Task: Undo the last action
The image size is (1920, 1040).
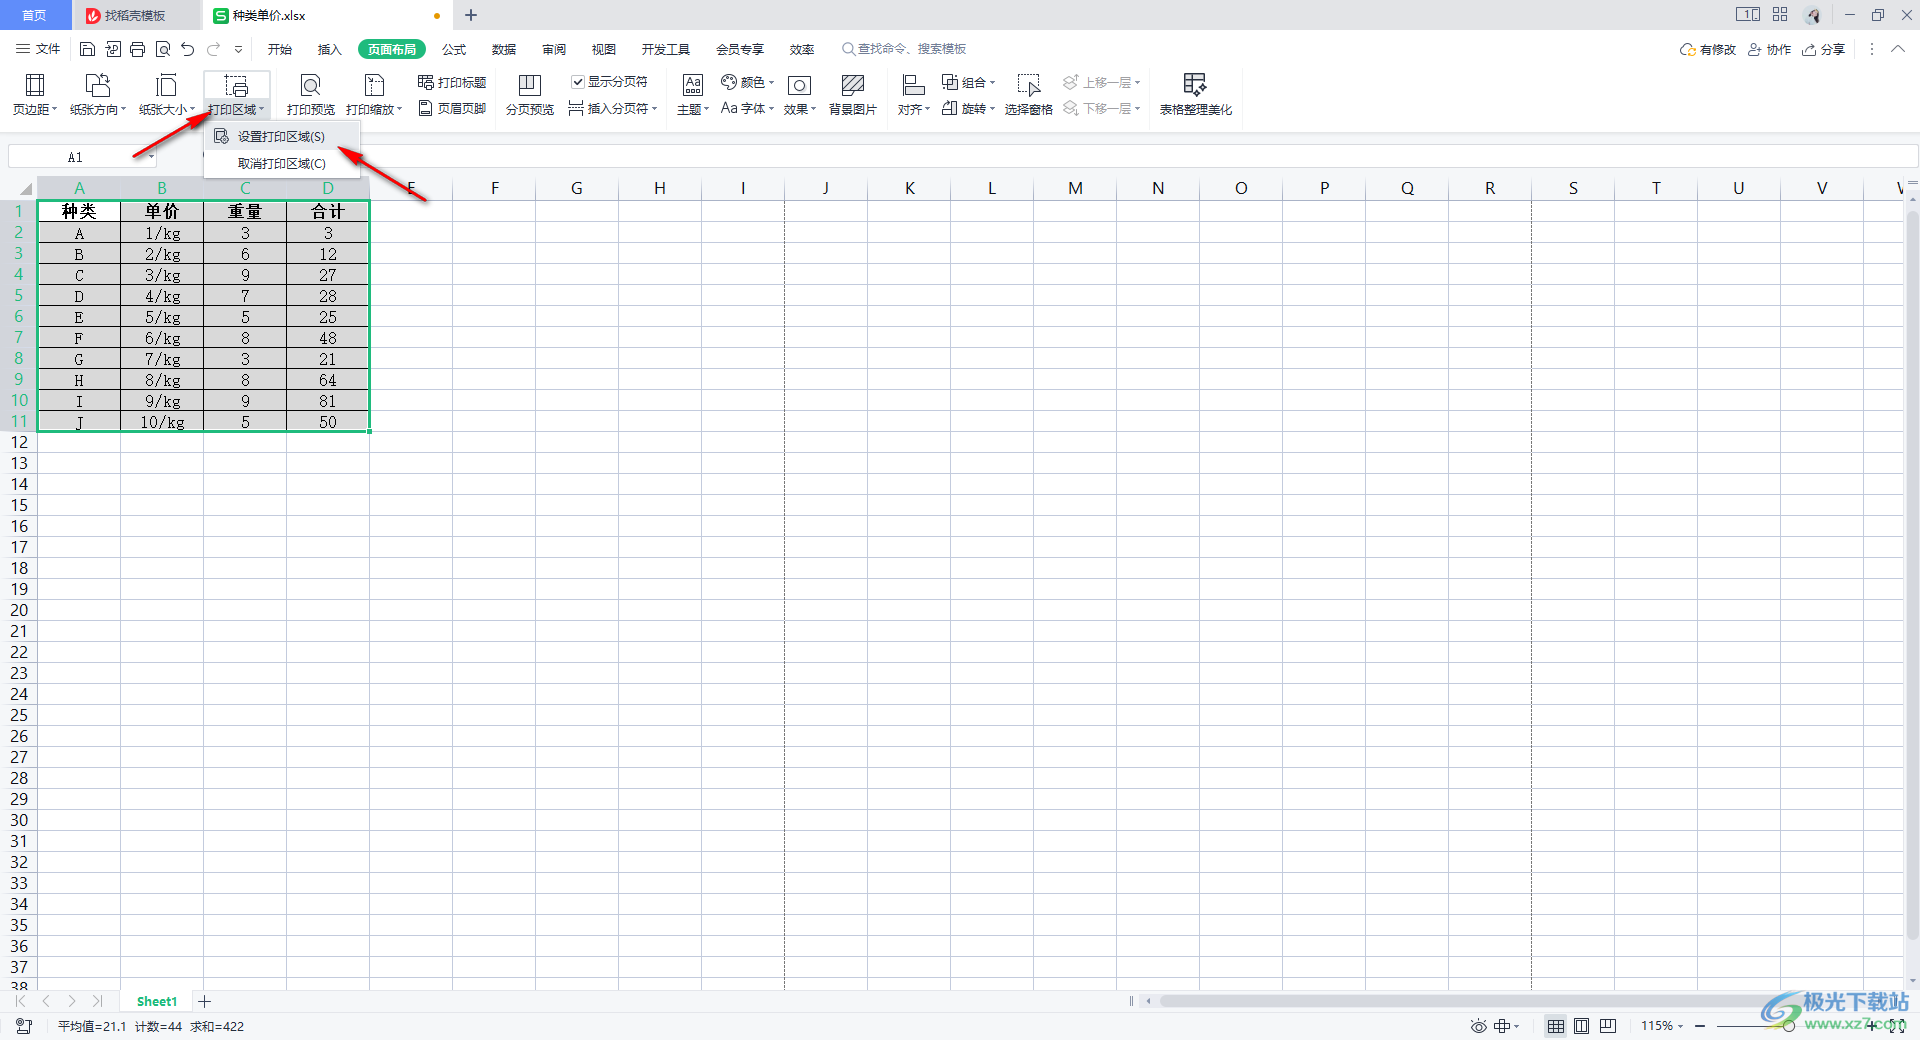Action: tap(188, 49)
